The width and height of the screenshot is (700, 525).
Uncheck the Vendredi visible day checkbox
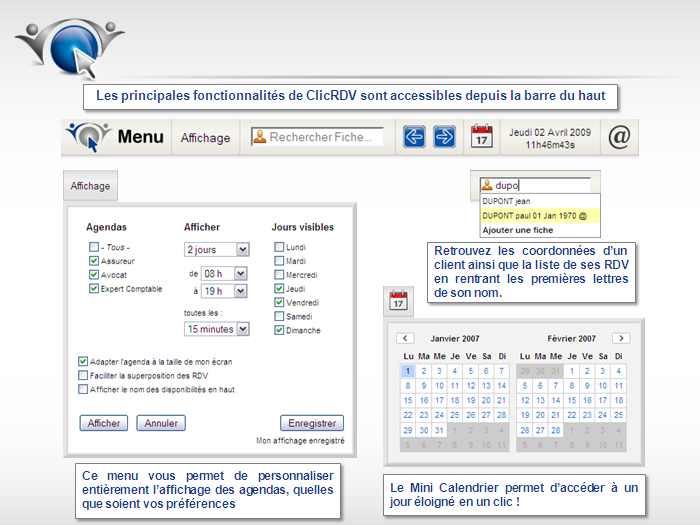point(279,302)
